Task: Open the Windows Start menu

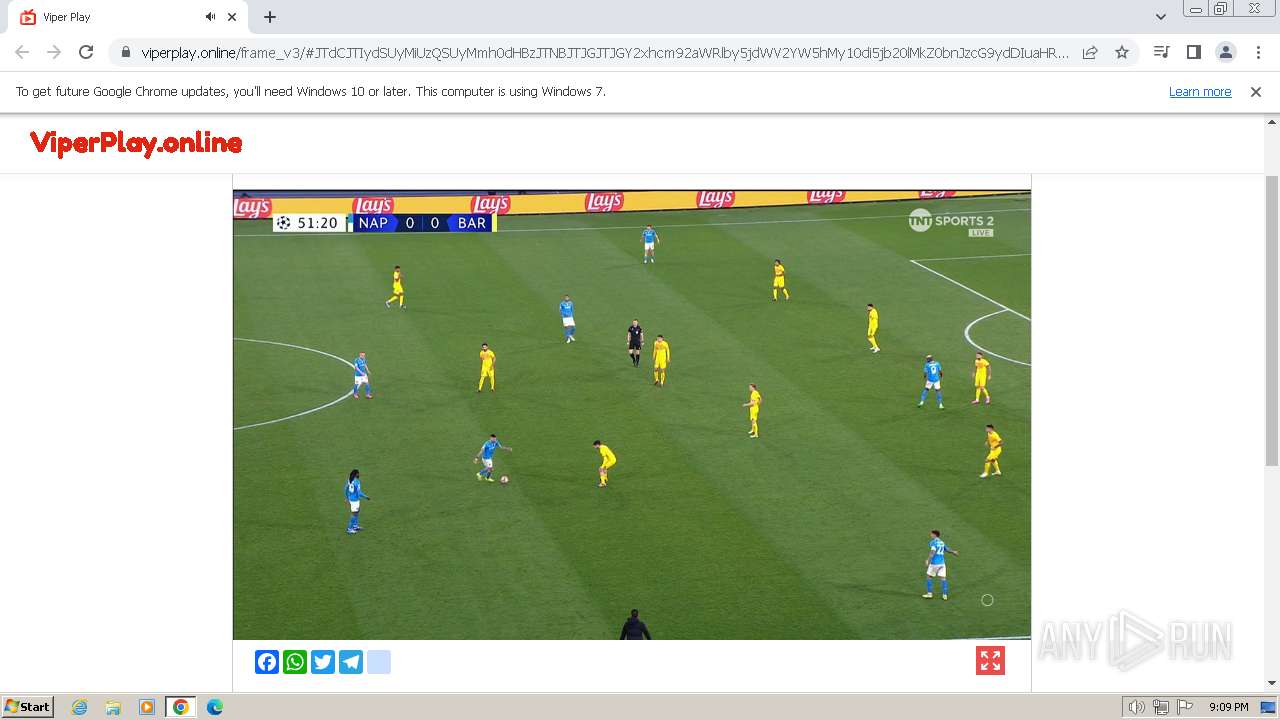Action: [x=28, y=706]
